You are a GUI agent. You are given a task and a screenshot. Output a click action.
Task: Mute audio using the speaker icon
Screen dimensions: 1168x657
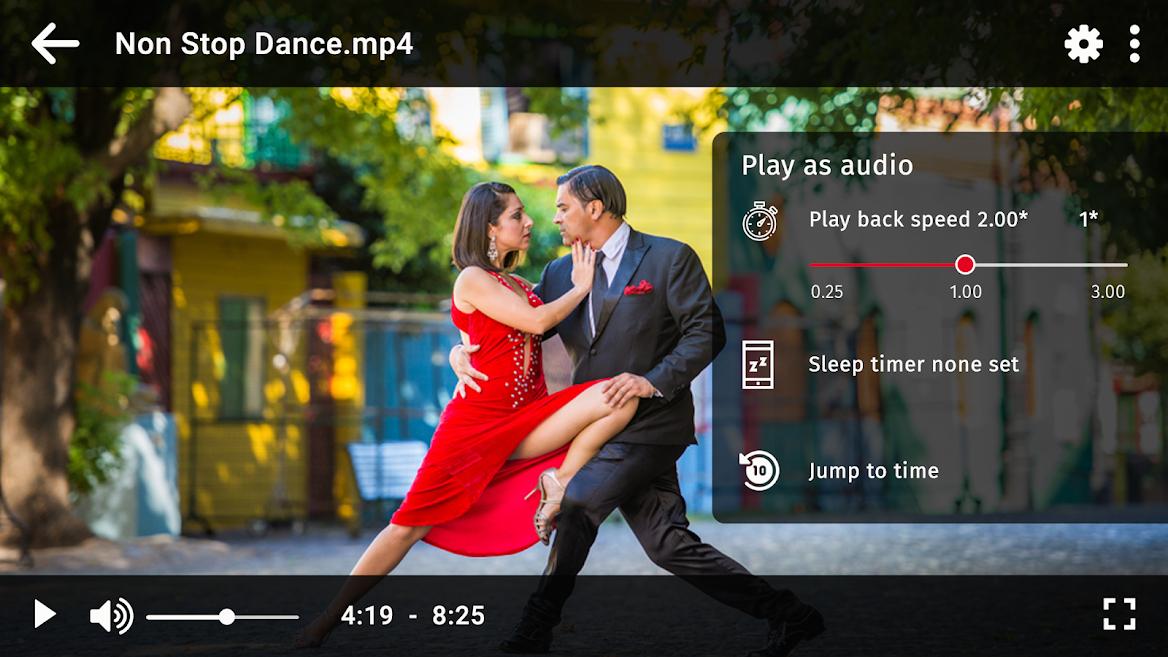click(110, 616)
